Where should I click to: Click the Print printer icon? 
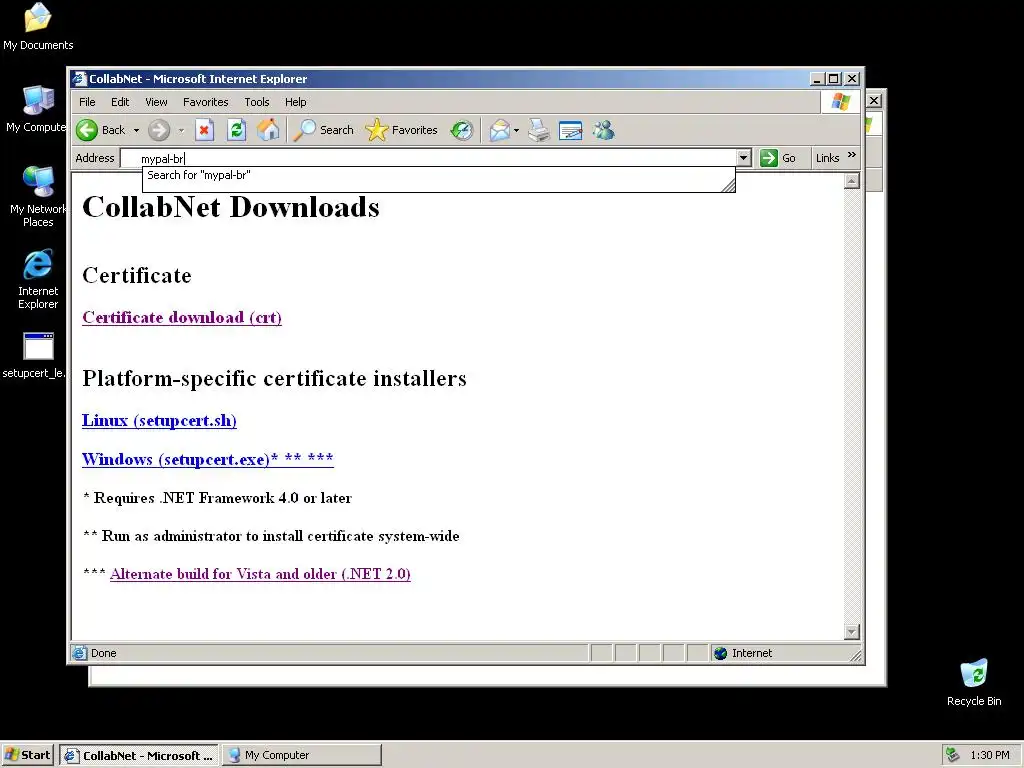[x=539, y=130]
